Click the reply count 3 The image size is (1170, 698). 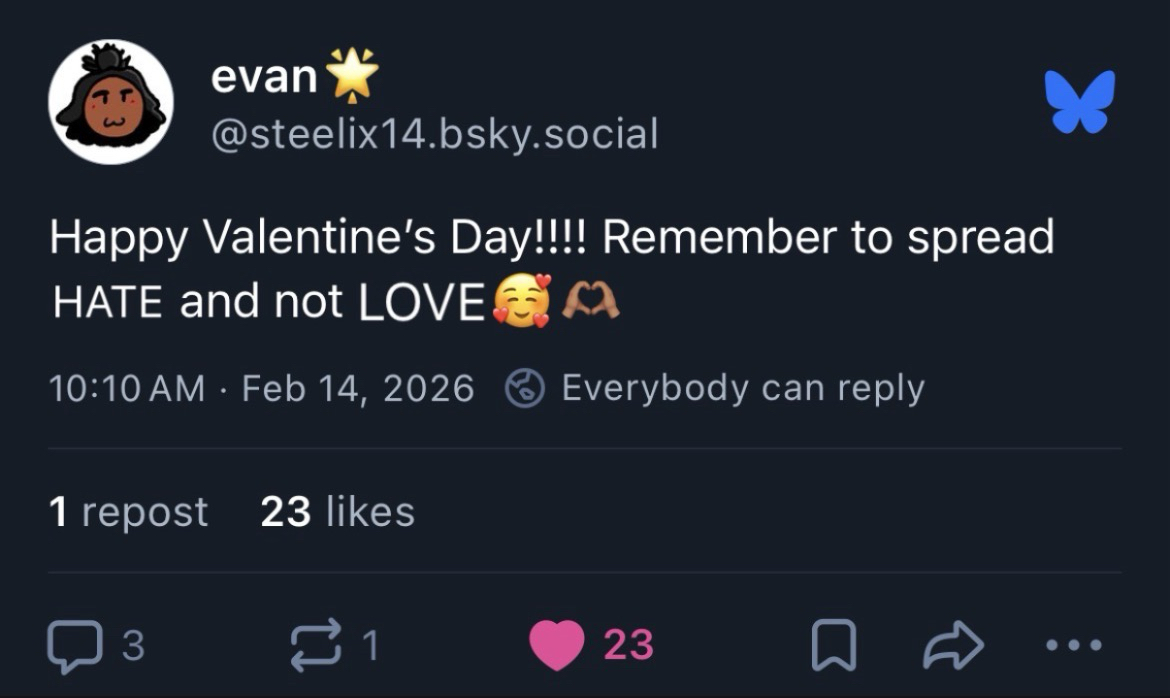pyautogui.click(x=133, y=645)
